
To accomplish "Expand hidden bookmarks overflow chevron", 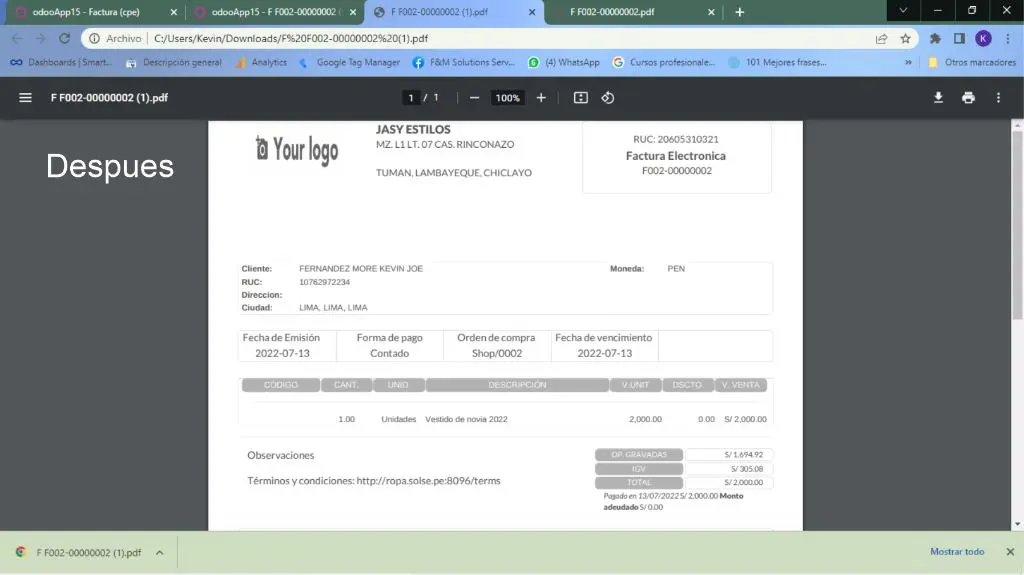I will coord(908,62).
